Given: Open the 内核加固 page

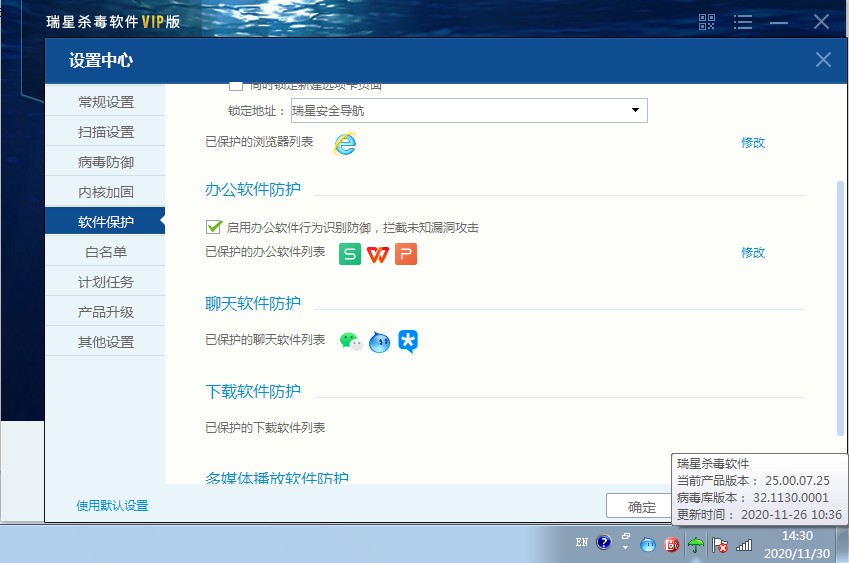Looking at the screenshot, I should (105, 192).
